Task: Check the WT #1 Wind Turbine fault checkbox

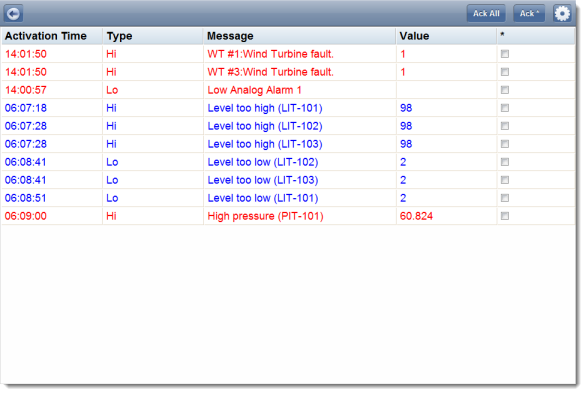Action: (505, 54)
